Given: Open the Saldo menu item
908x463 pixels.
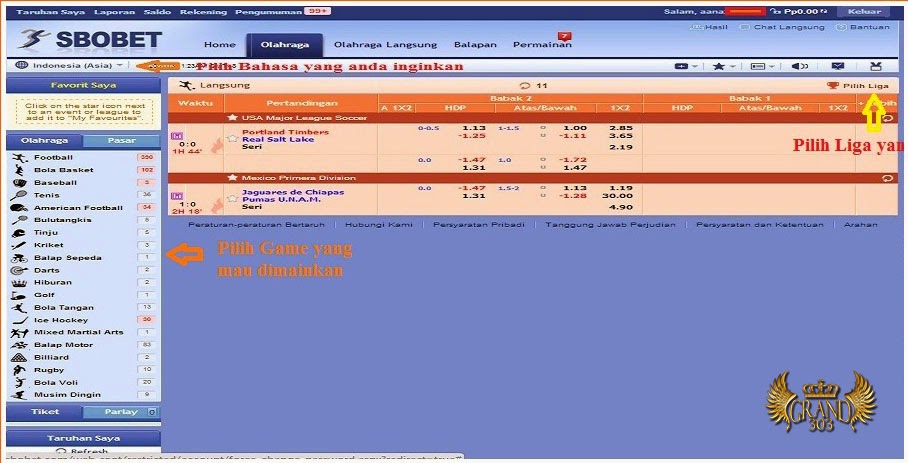Looking at the screenshot, I should [x=157, y=12].
